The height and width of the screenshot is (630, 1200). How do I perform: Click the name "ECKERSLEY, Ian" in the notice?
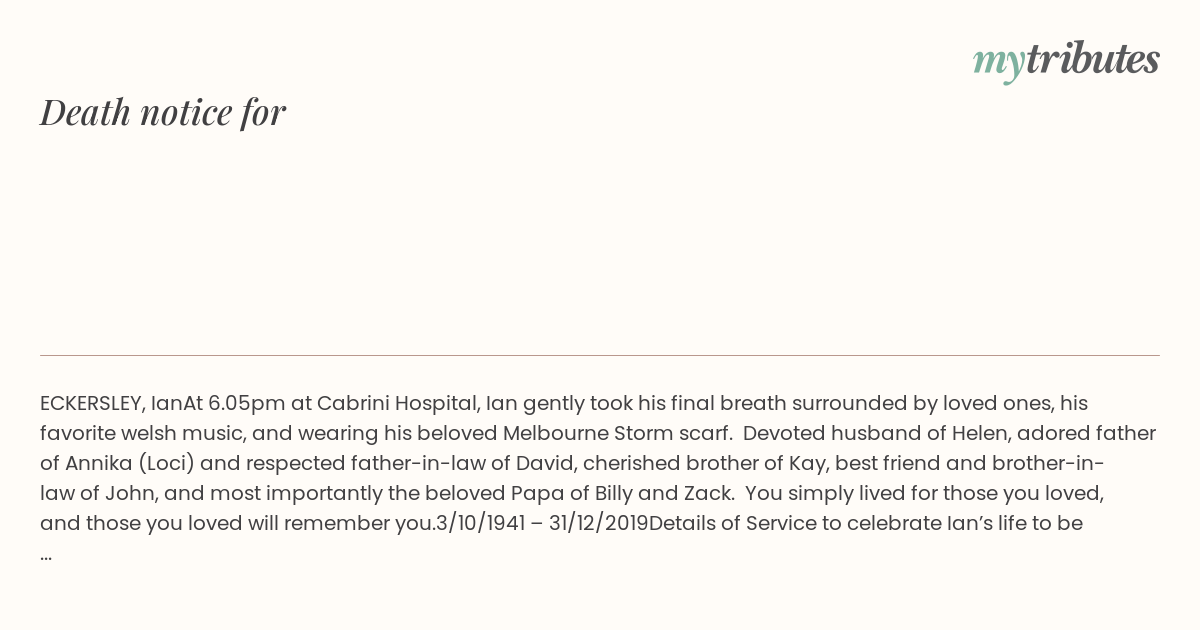(x=111, y=404)
